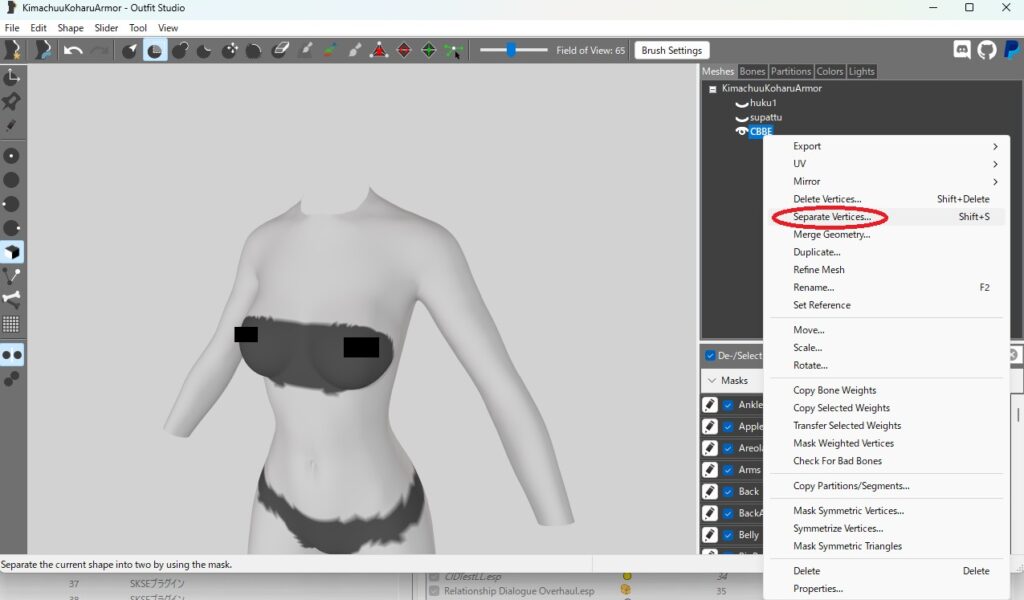Collapse the Masks section chevron

click(x=710, y=381)
